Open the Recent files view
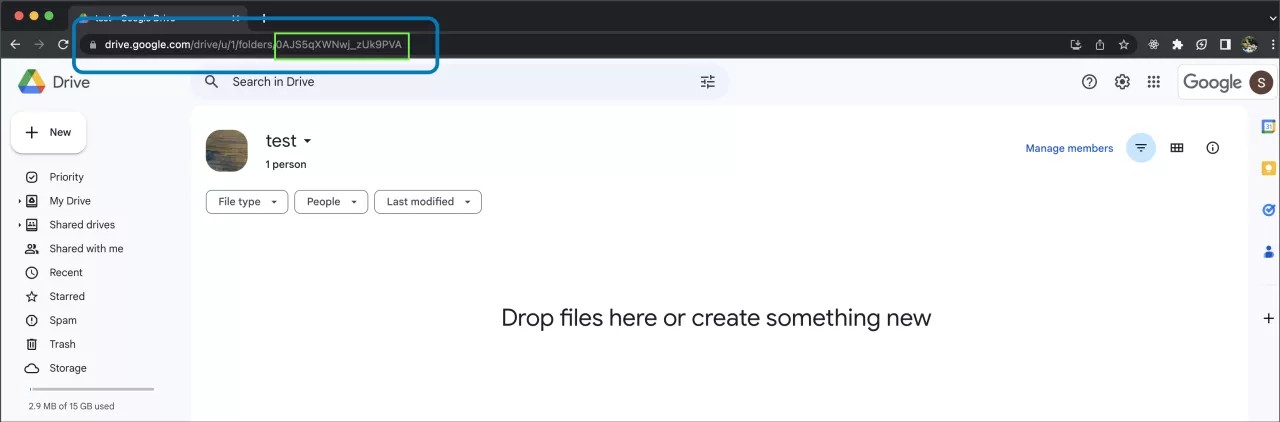Viewport: 1280px width, 422px height. tap(66, 273)
